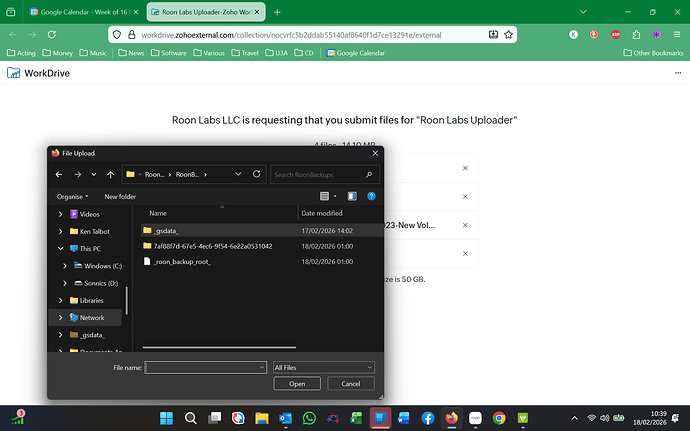Click New folder in dialog toolbar
This screenshot has height=431, width=690.
(x=120, y=196)
